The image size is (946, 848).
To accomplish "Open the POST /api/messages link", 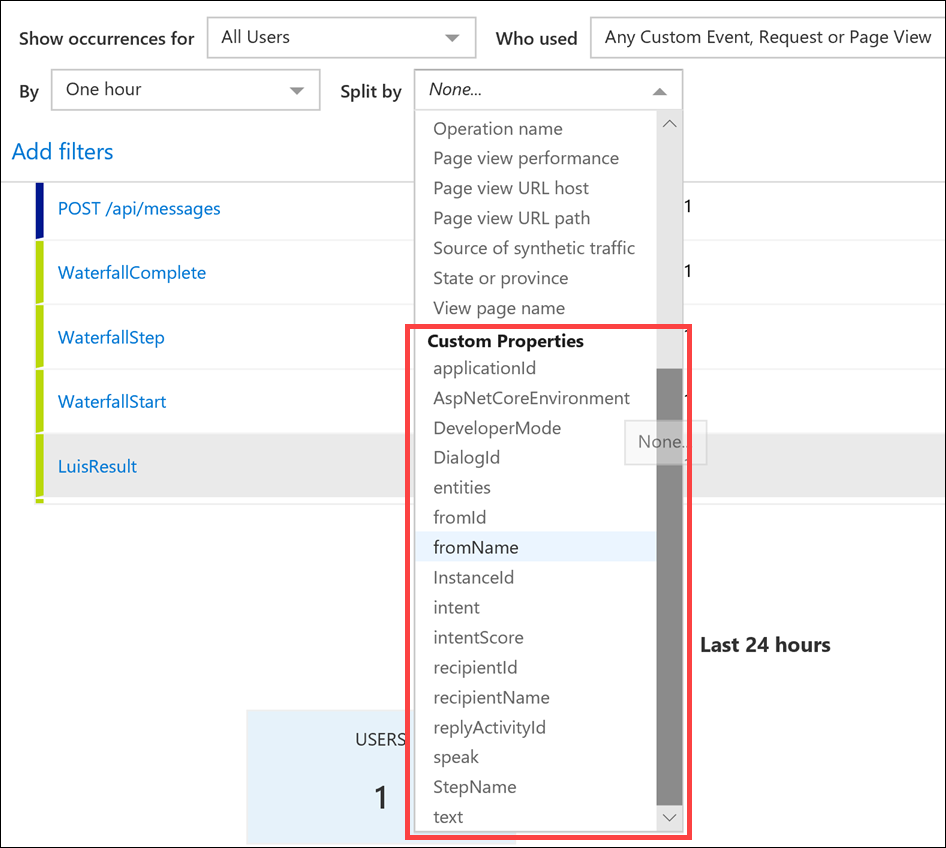I will point(139,209).
